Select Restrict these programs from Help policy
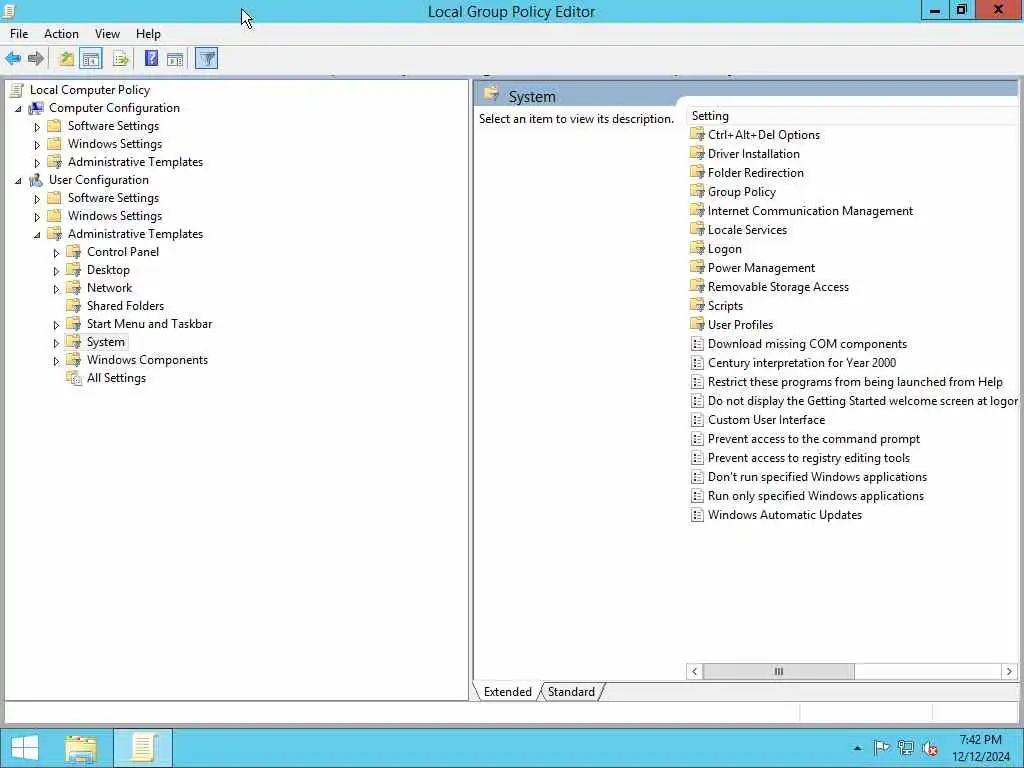 (855, 382)
